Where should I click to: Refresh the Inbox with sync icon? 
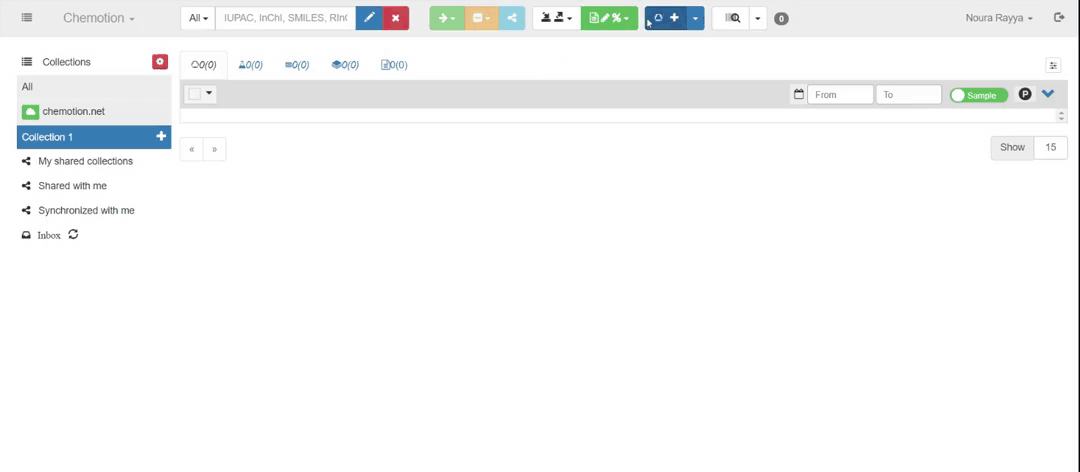73,235
